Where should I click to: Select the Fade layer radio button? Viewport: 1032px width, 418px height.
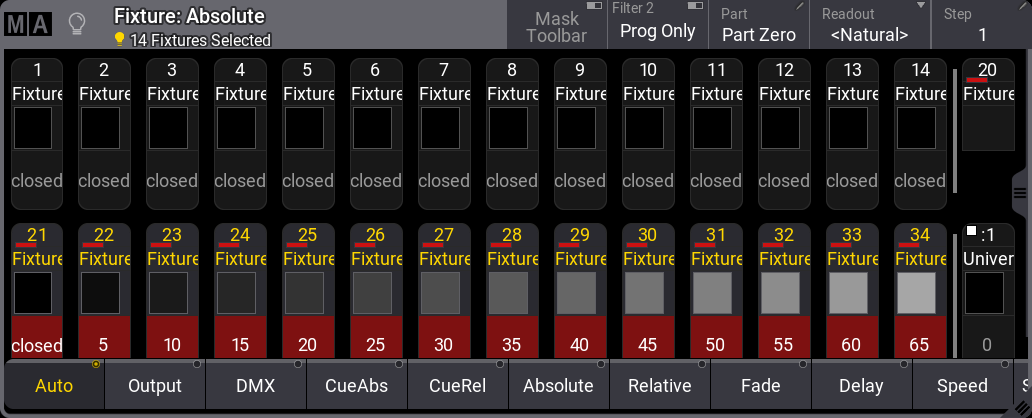[760, 386]
